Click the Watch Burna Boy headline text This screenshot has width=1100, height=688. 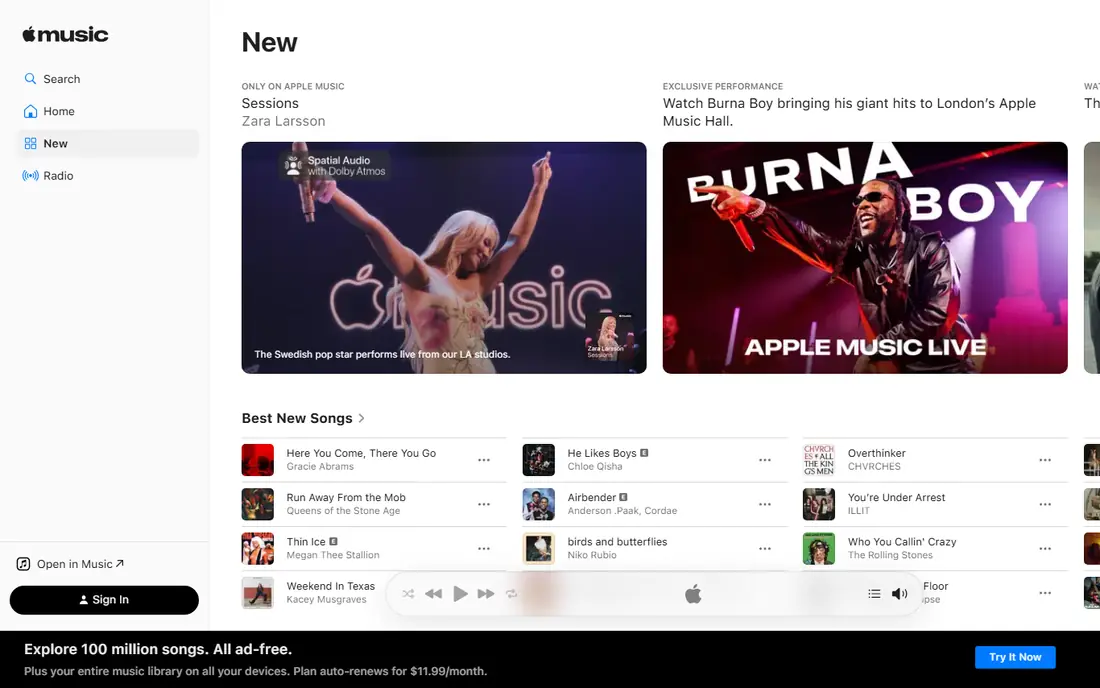point(849,112)
